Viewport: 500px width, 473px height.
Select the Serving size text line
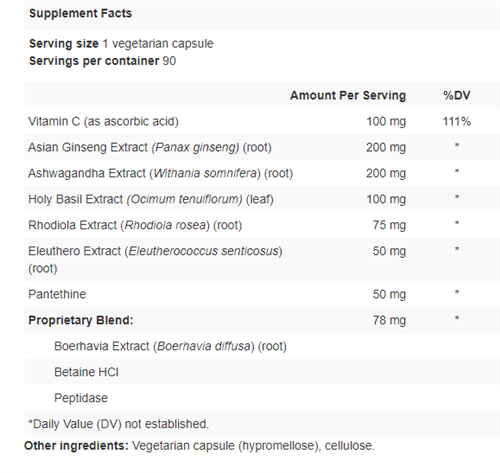coord(121,44)
